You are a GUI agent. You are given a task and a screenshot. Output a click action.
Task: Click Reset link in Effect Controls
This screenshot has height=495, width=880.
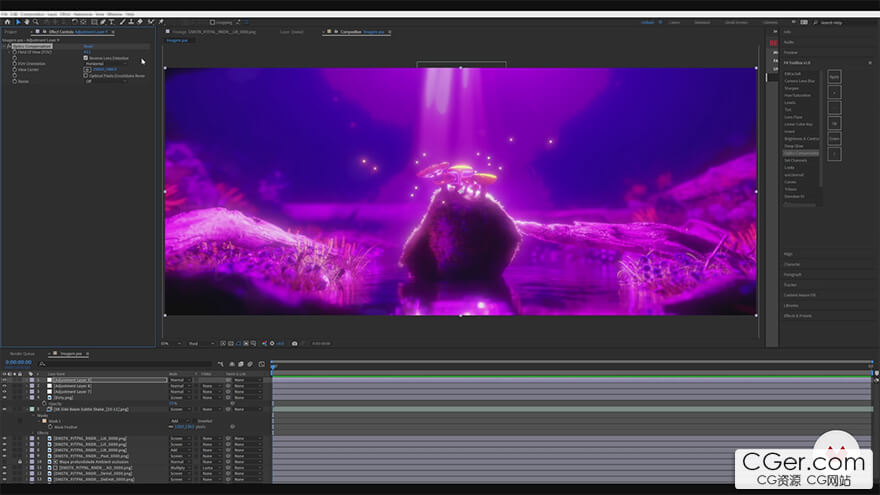[x=88, y=46]
